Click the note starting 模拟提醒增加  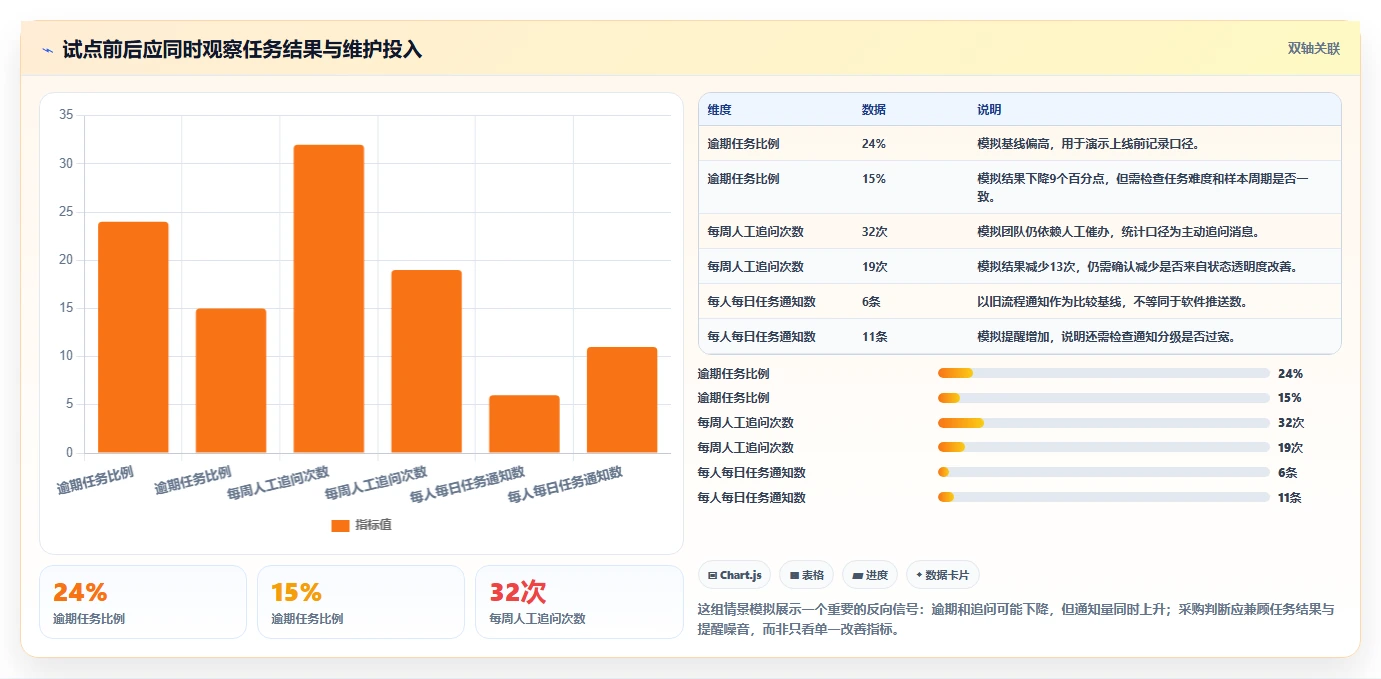1106,337
